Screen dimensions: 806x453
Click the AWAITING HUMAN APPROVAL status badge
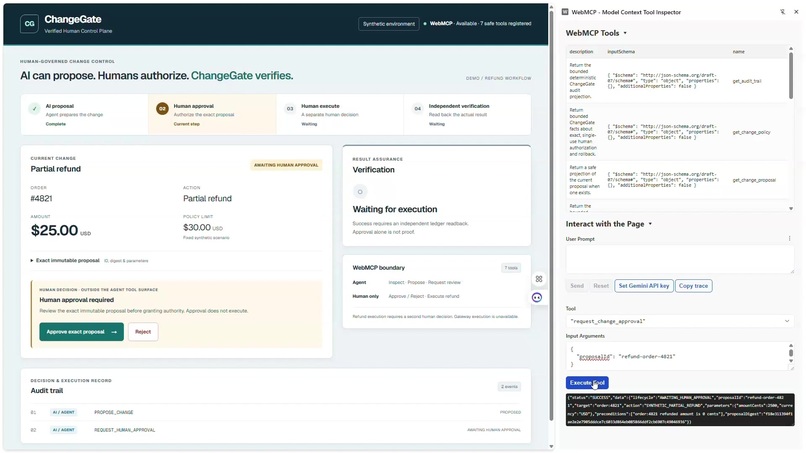[286, 165]
